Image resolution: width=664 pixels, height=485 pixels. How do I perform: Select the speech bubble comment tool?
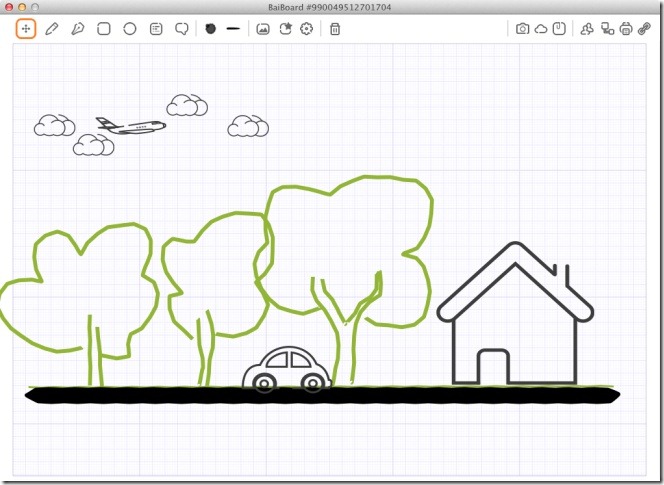[x=182, y=29]
